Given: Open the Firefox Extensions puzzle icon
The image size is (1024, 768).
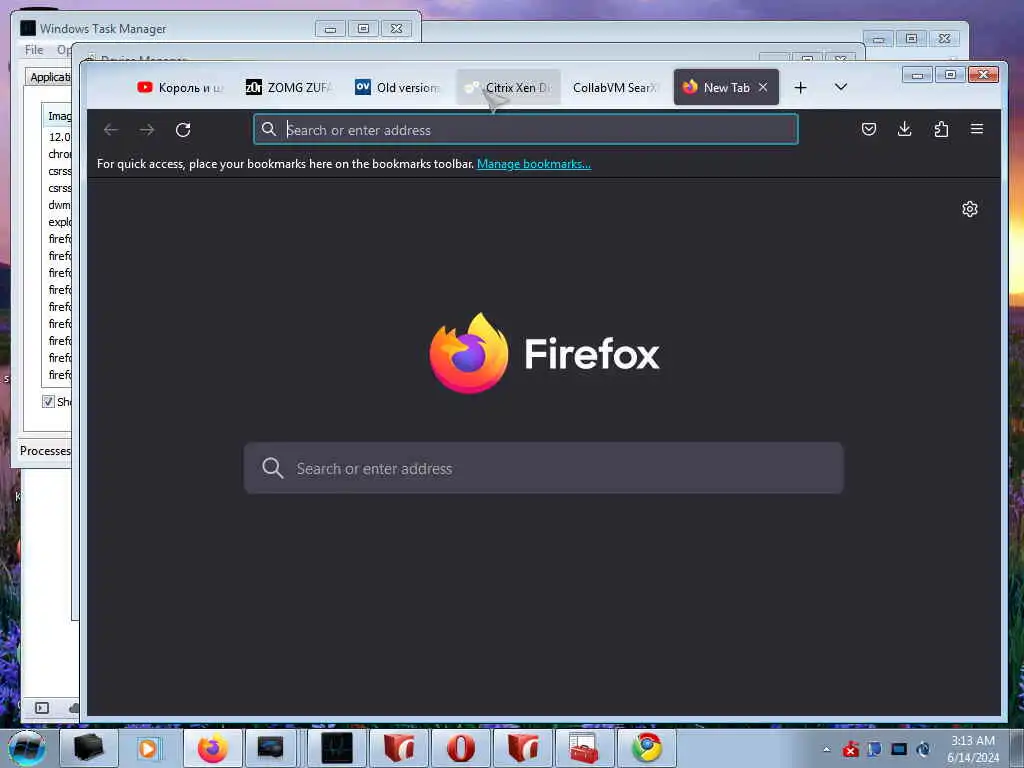Looking at the screenshot, I should 941,129.
